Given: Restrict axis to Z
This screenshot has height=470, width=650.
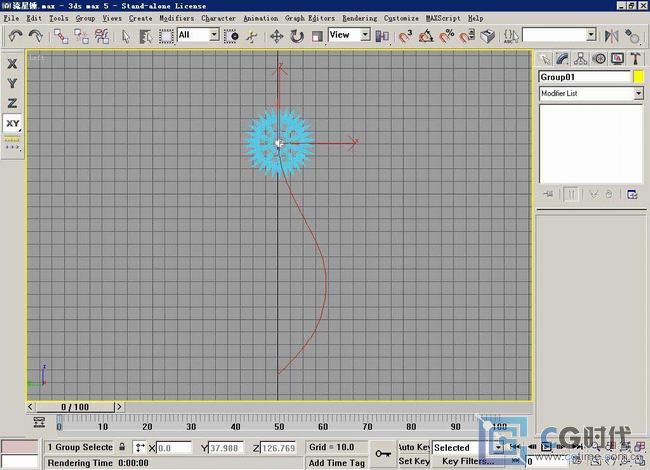Looking at the screenshot, I should (12, 103).
